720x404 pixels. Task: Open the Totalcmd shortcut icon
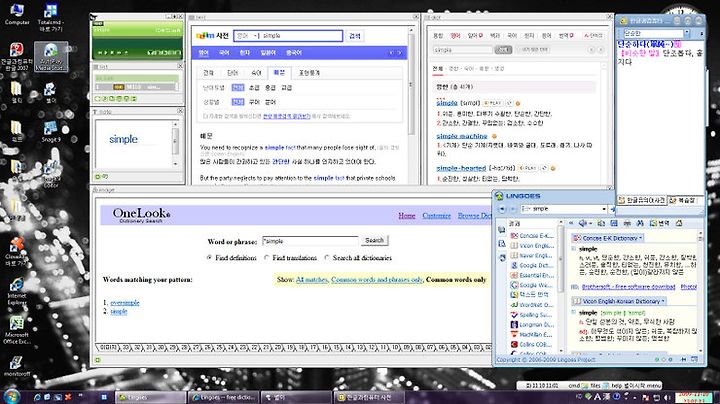pyautogui.click(x=51, y=17)
